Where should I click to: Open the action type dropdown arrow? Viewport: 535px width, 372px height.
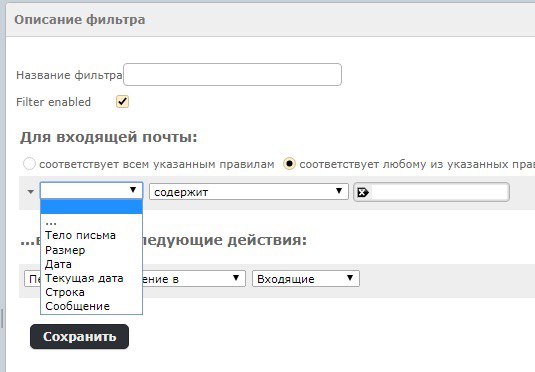236,278
